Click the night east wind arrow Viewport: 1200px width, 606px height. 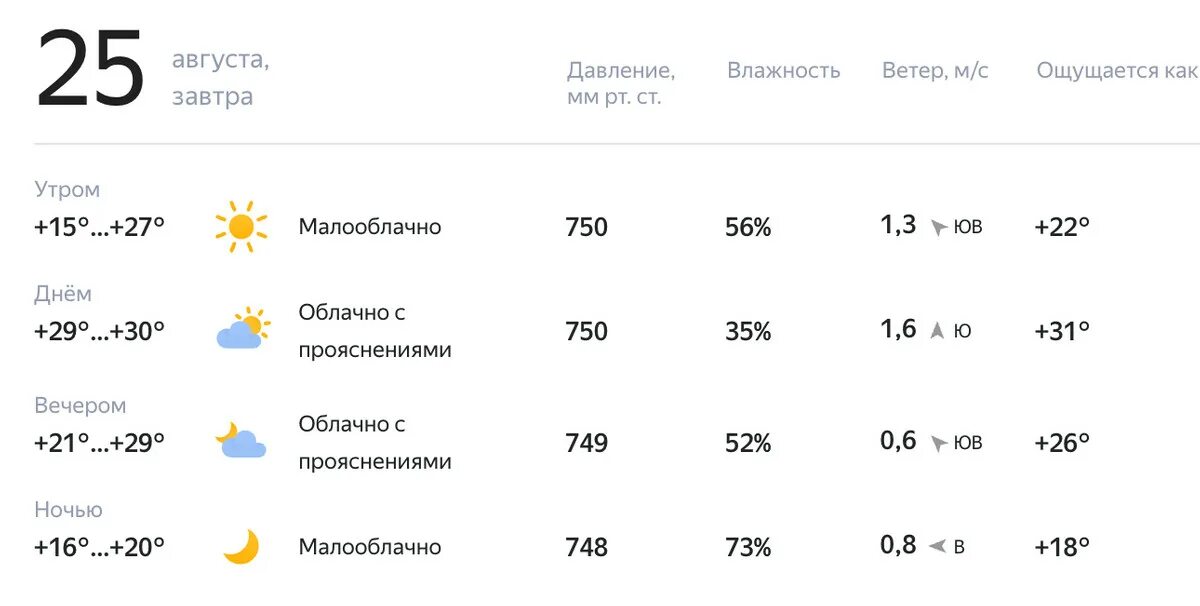(x=937, y=547)
